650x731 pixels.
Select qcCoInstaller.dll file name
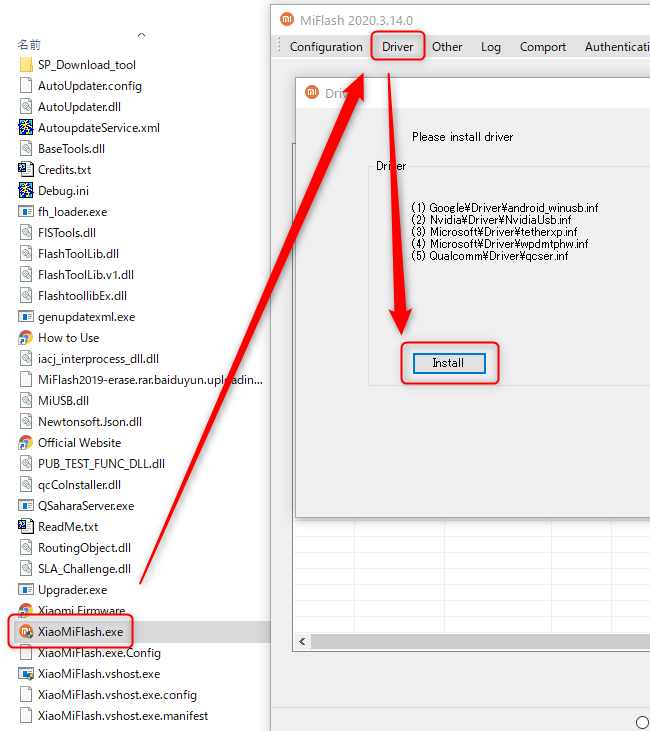79,484
